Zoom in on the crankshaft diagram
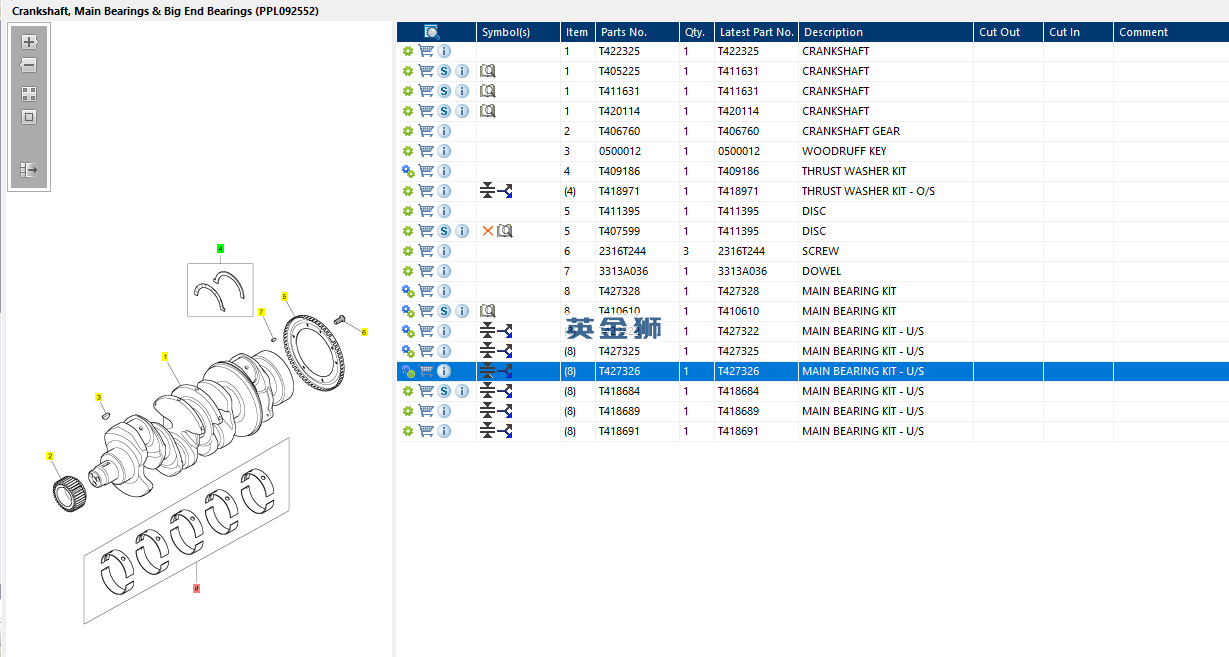1229x657 pixels. click(29, 42)
